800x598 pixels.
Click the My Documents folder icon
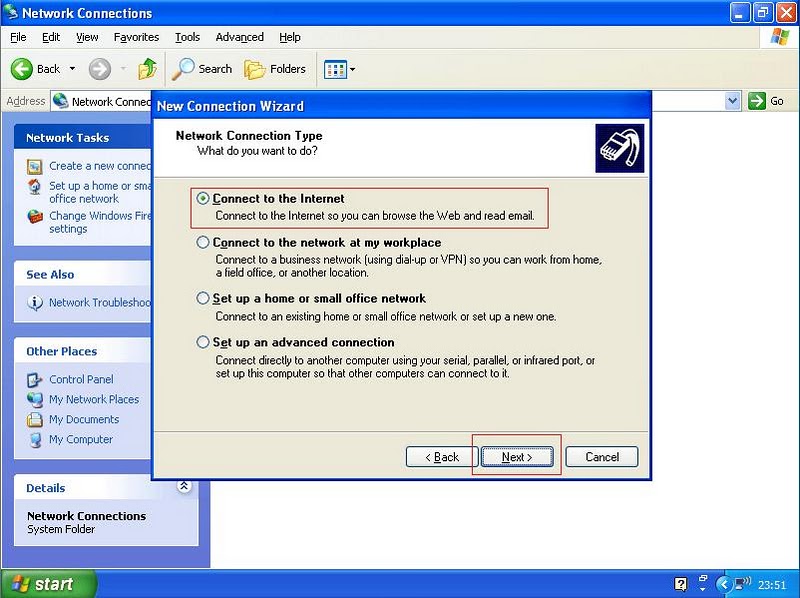pyautogui.click(x=35, y=419)
